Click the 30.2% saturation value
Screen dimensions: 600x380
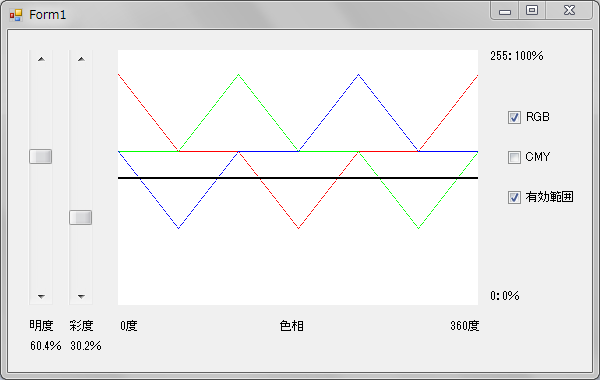tap(86, 346)
